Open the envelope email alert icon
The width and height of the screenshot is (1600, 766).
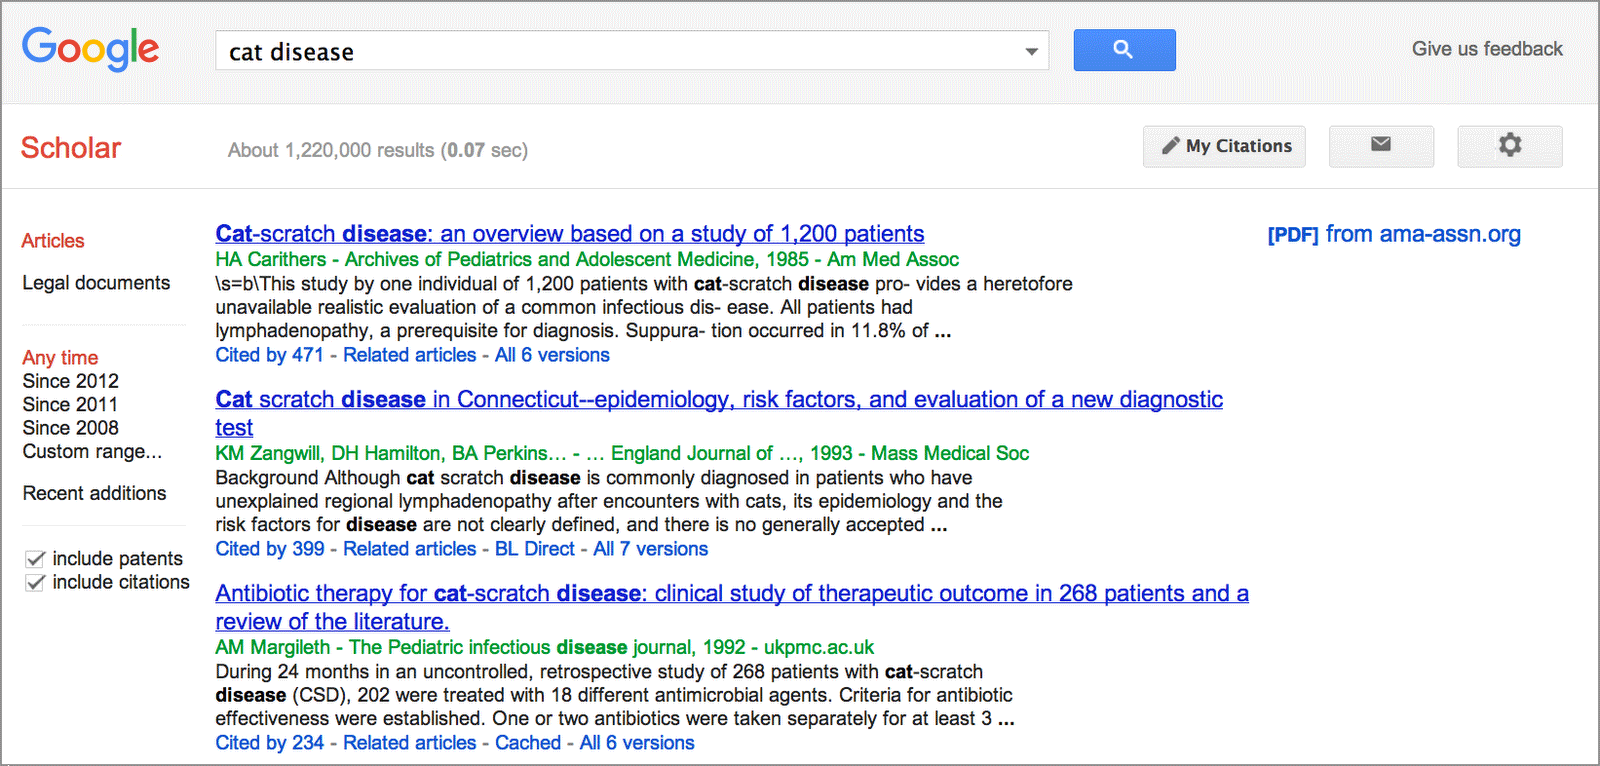pos(1380,145)
